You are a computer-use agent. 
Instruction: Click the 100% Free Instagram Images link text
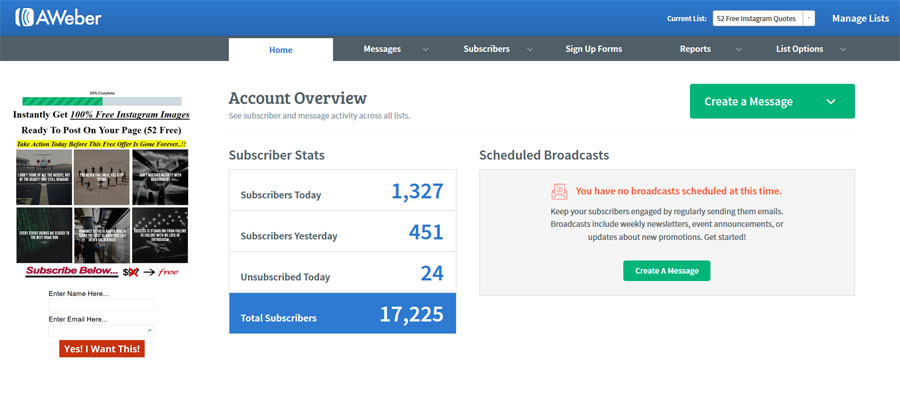point(130,114)
